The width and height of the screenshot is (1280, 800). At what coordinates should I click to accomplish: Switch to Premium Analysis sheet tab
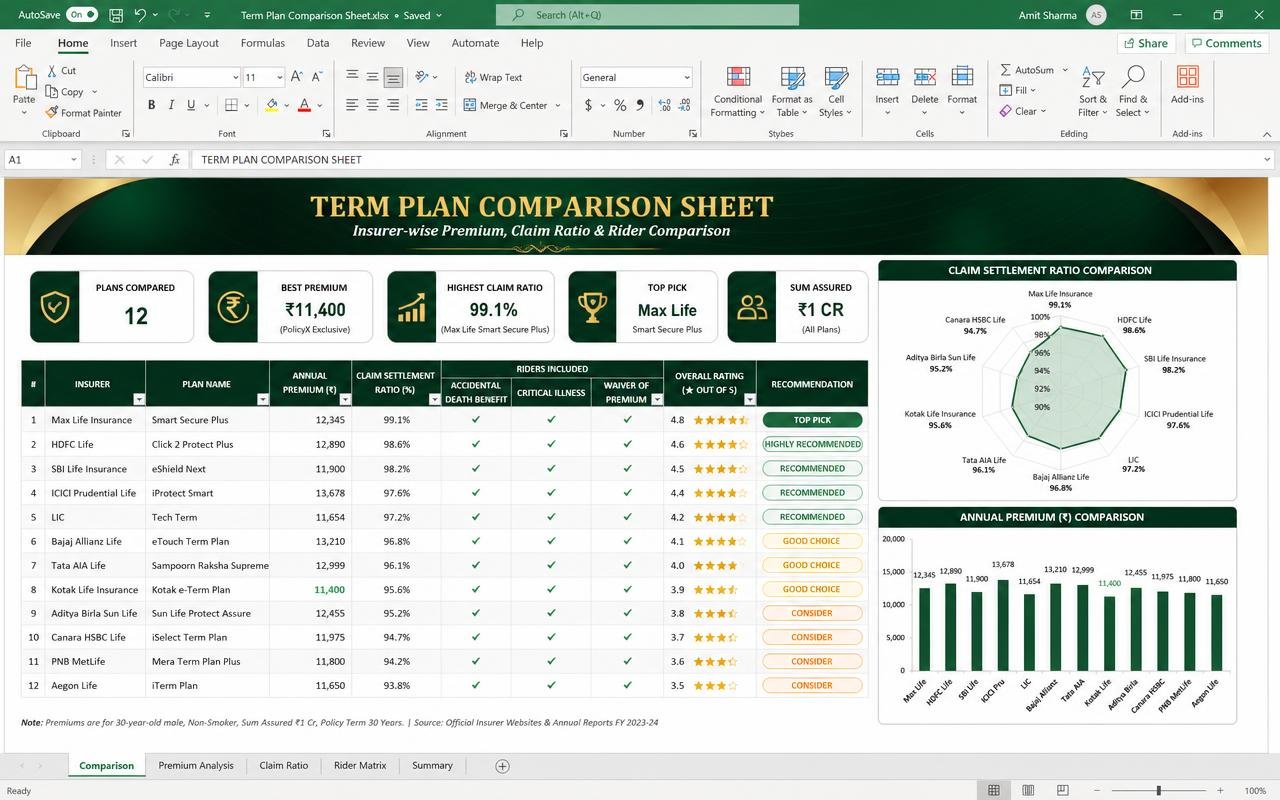coord(196,765)
